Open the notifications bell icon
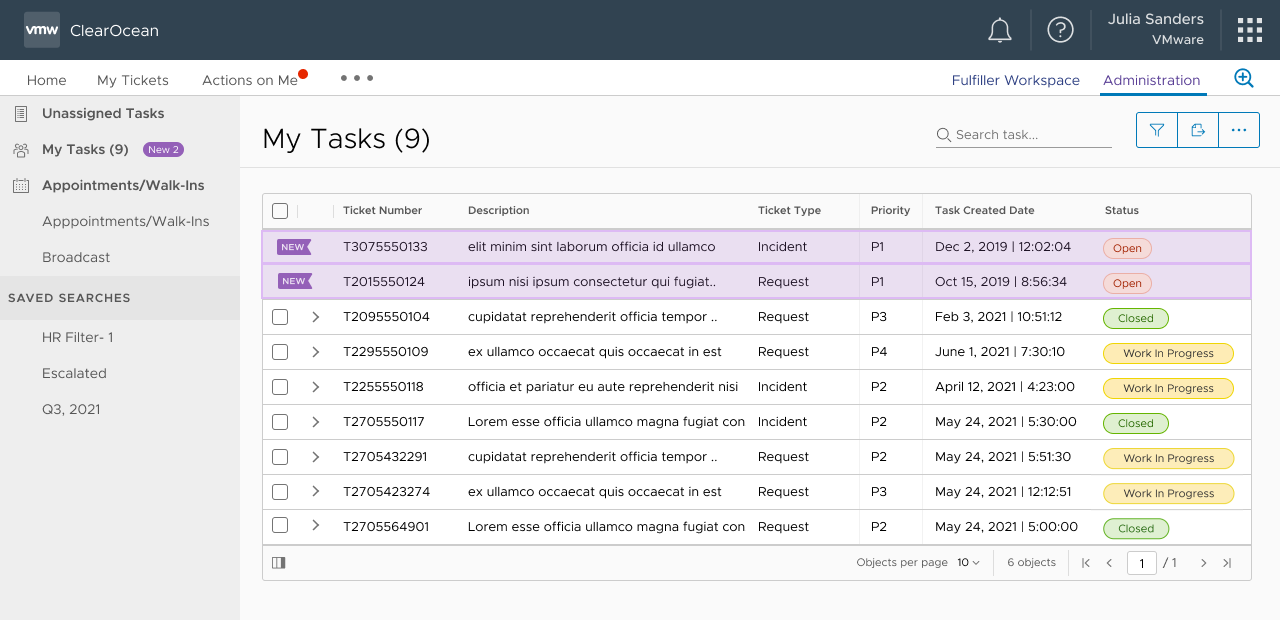 point(999,30)
